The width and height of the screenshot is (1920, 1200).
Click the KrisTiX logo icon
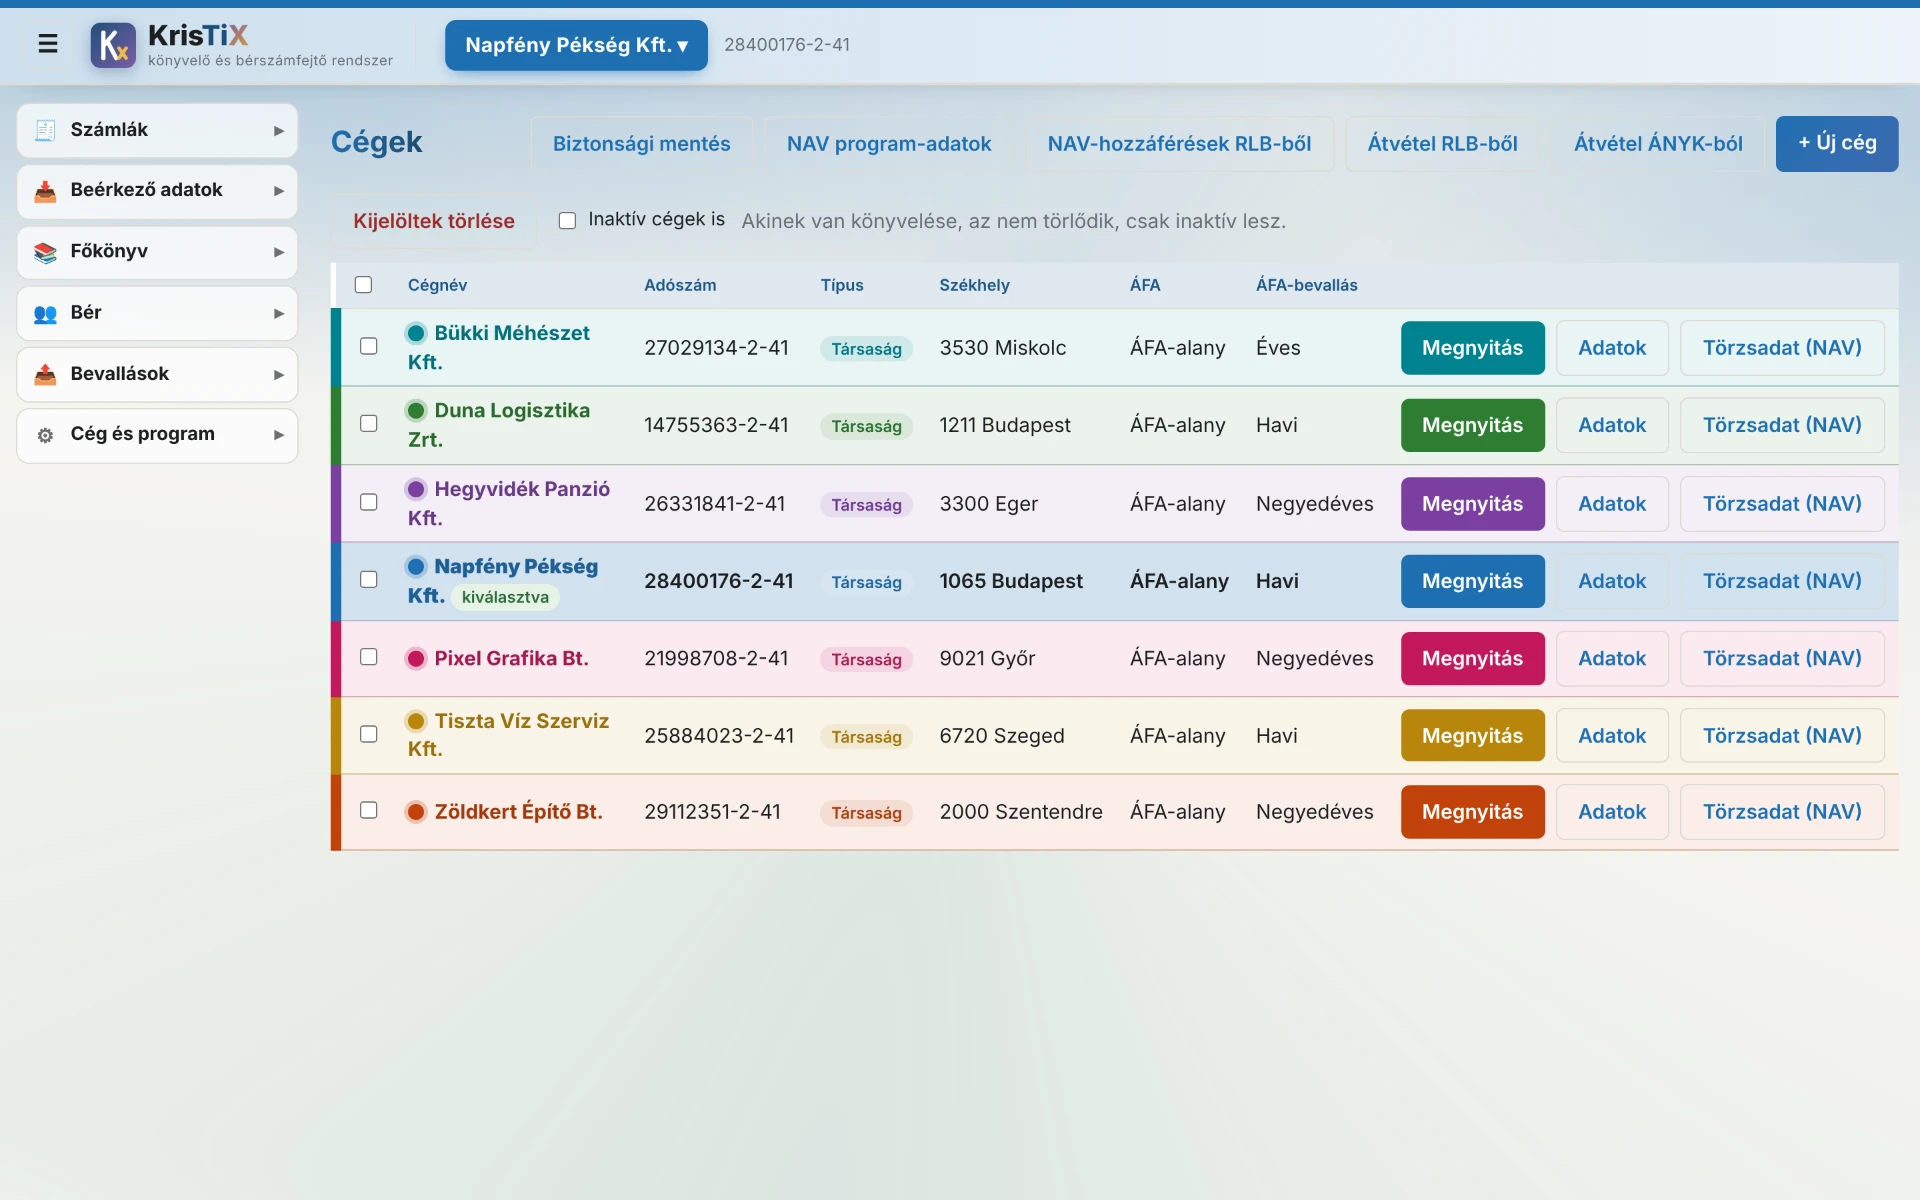[113, 45]
